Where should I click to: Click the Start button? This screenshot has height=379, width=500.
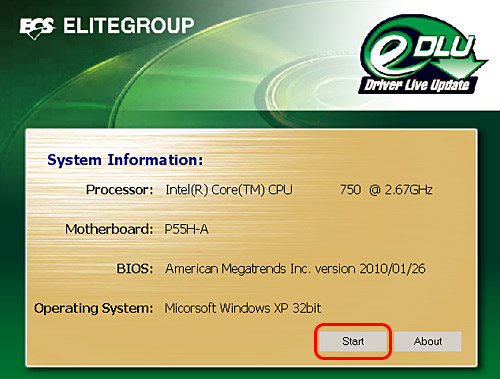click(353, 341)
